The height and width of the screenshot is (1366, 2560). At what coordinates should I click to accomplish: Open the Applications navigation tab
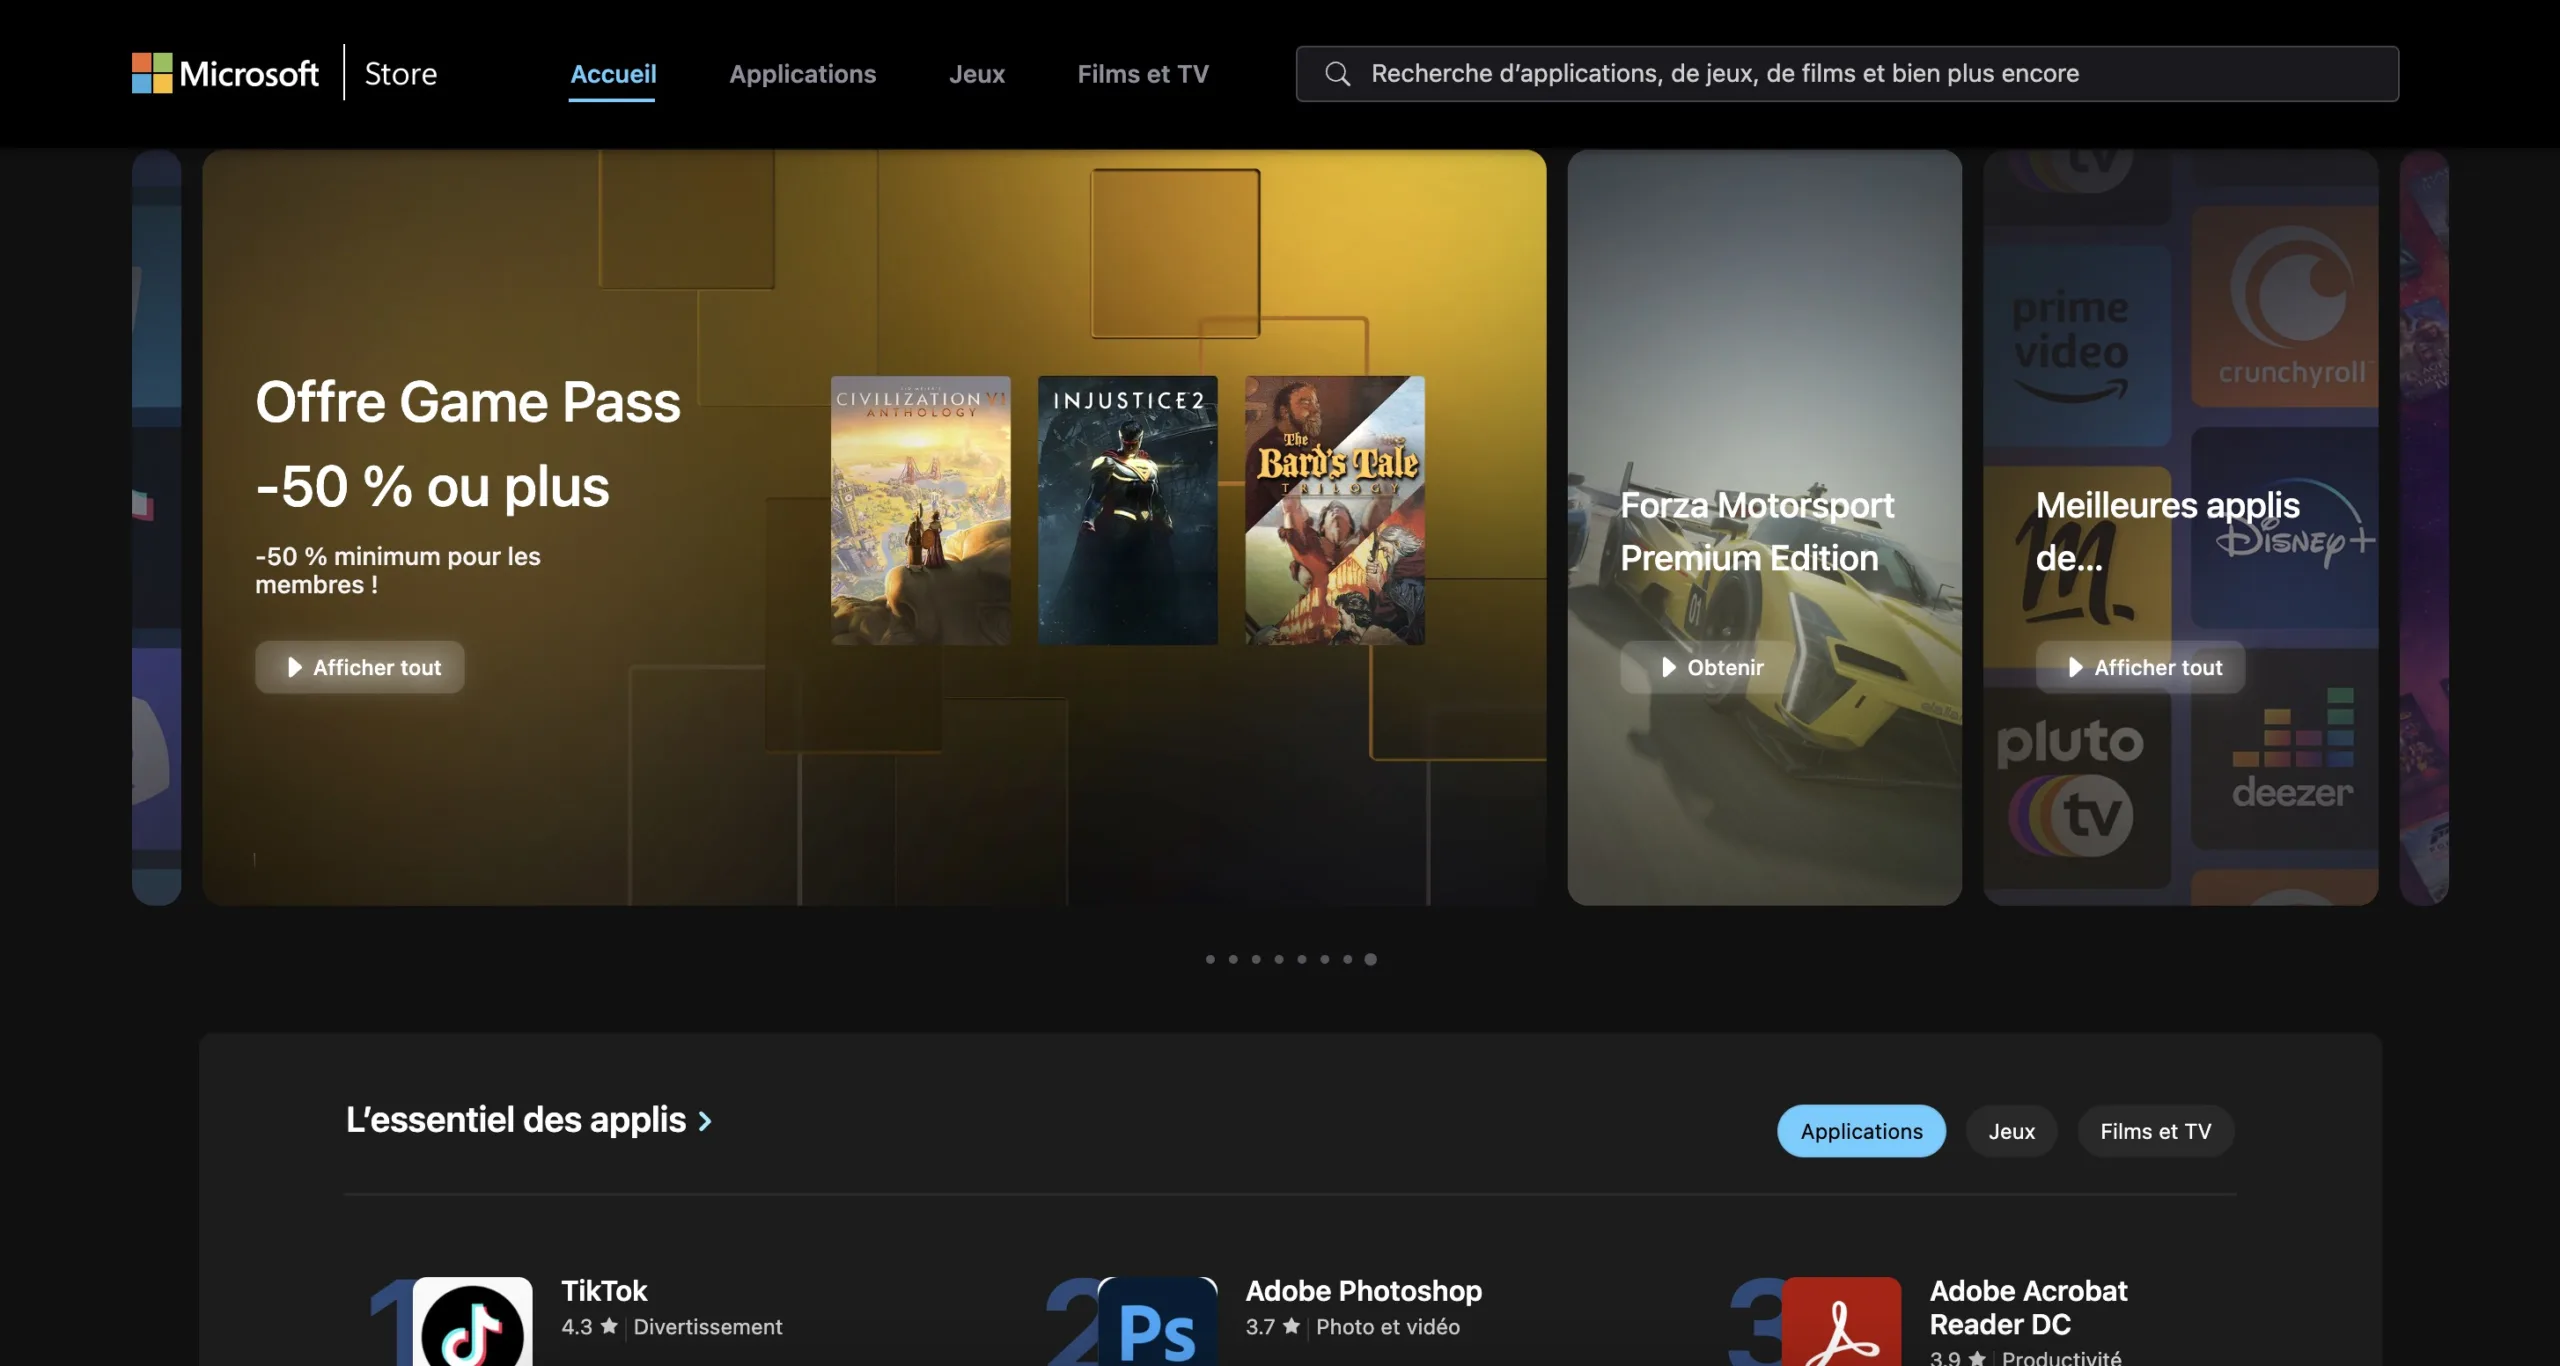[x=802, y=73]
